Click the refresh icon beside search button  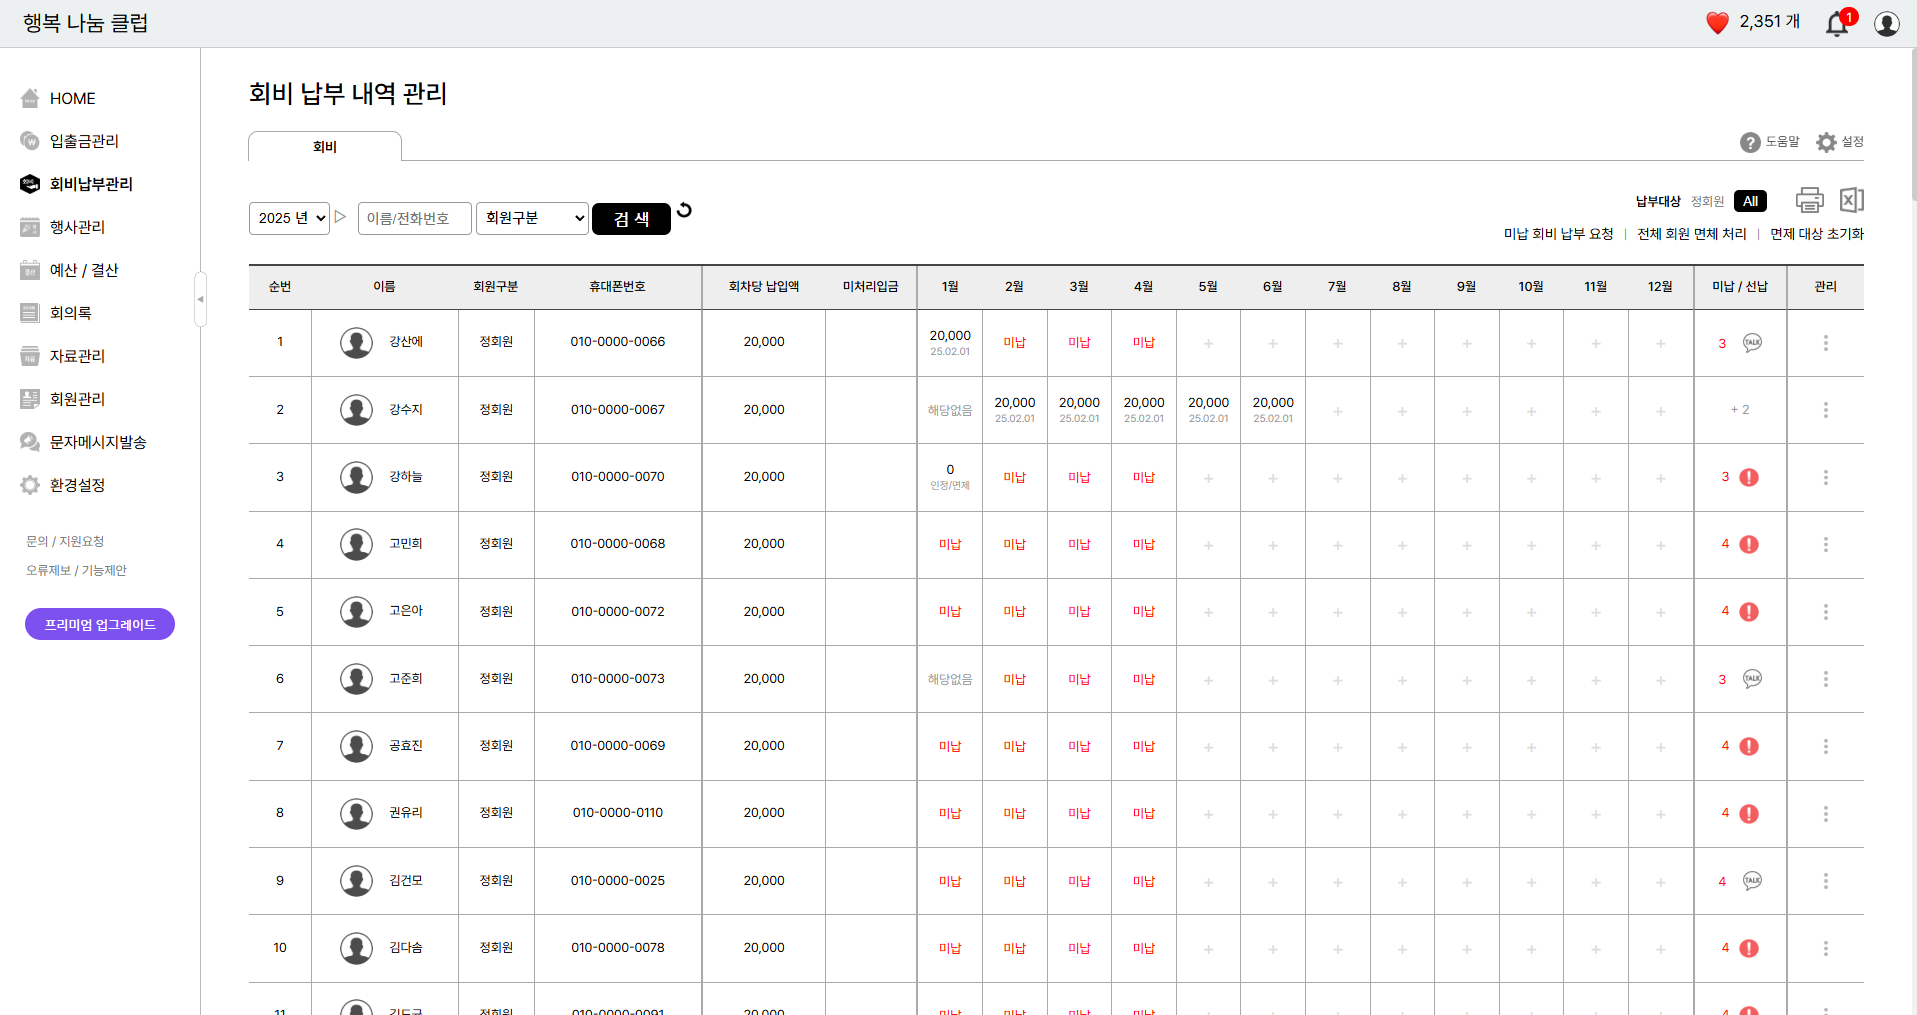(x=684, y=210)
